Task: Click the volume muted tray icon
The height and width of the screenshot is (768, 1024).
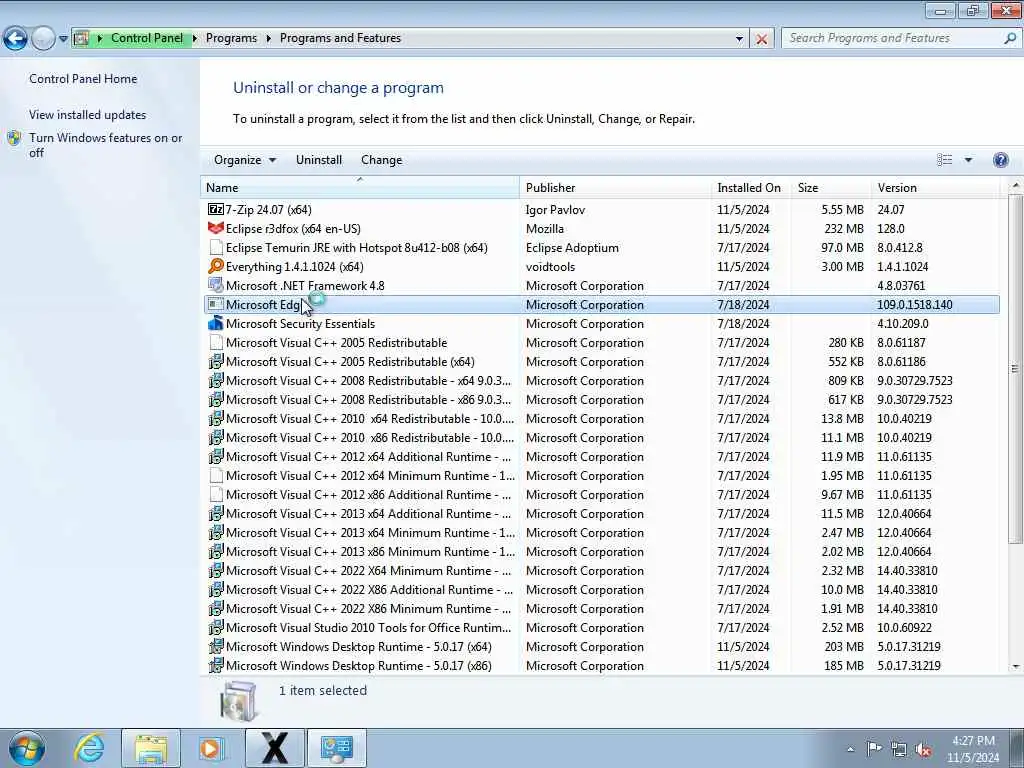Action: tap(923, 749)
